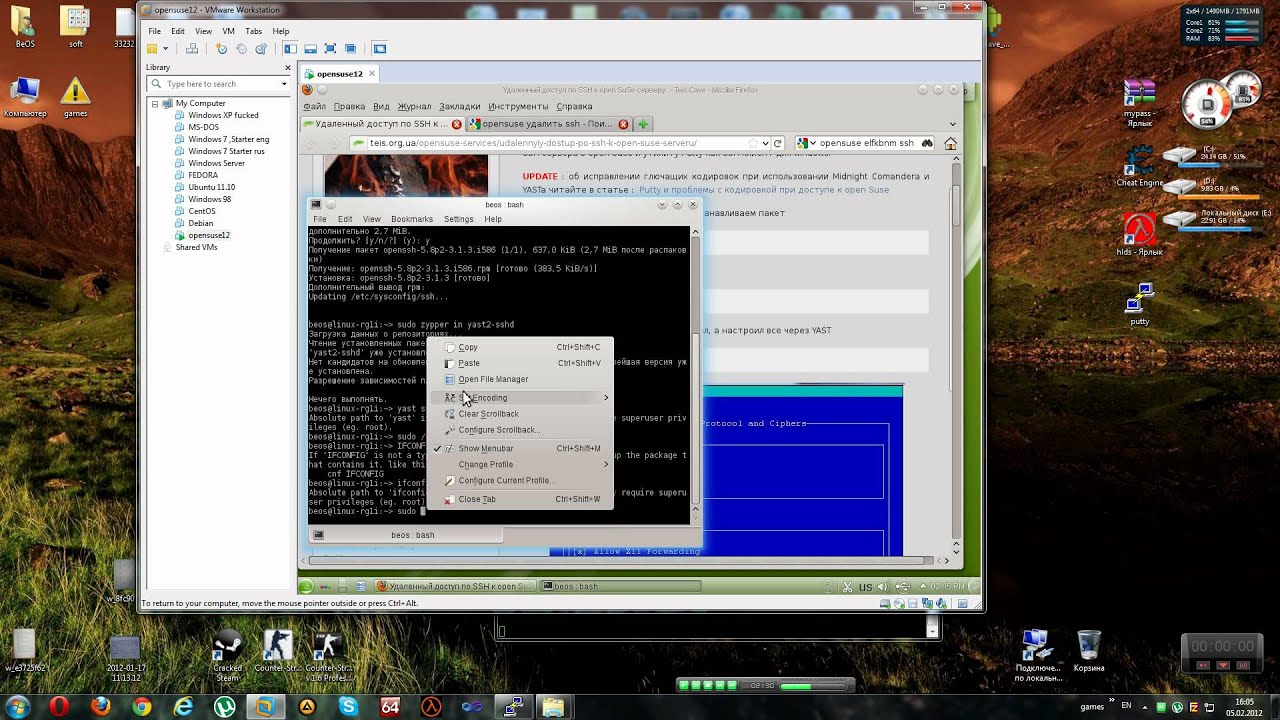Collapse the My Computer tree node
The image size is (1280, 720).
[155, 104]
